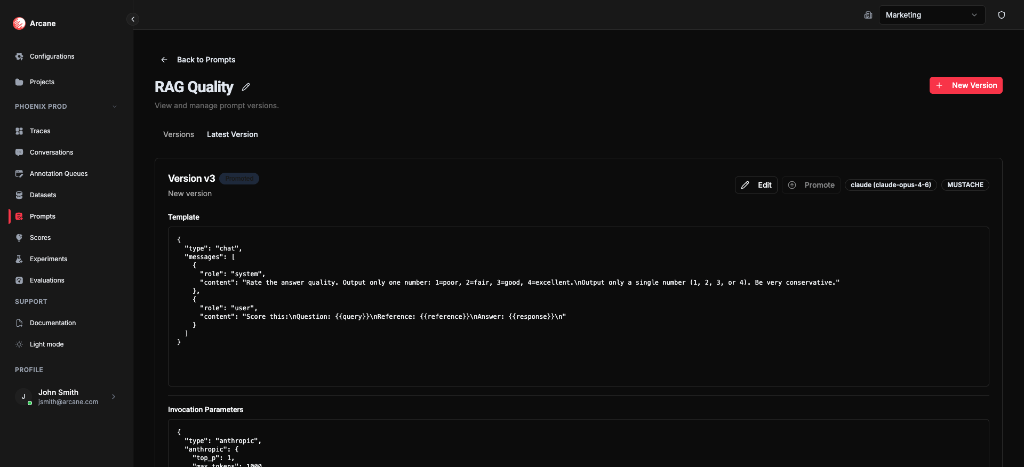Click the New Version button

click(x=966, y=86)
